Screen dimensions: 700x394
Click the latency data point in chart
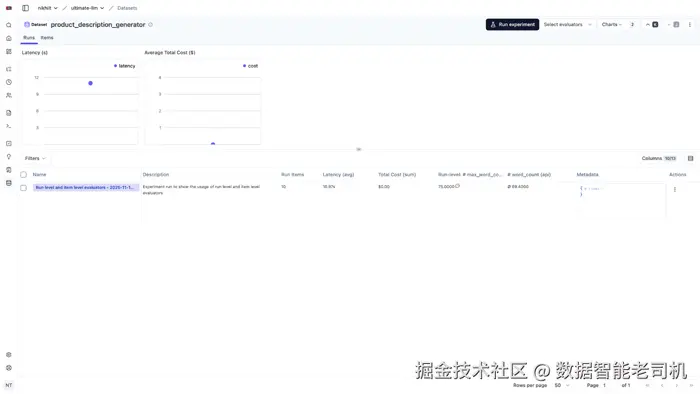[x=91, y=83]
